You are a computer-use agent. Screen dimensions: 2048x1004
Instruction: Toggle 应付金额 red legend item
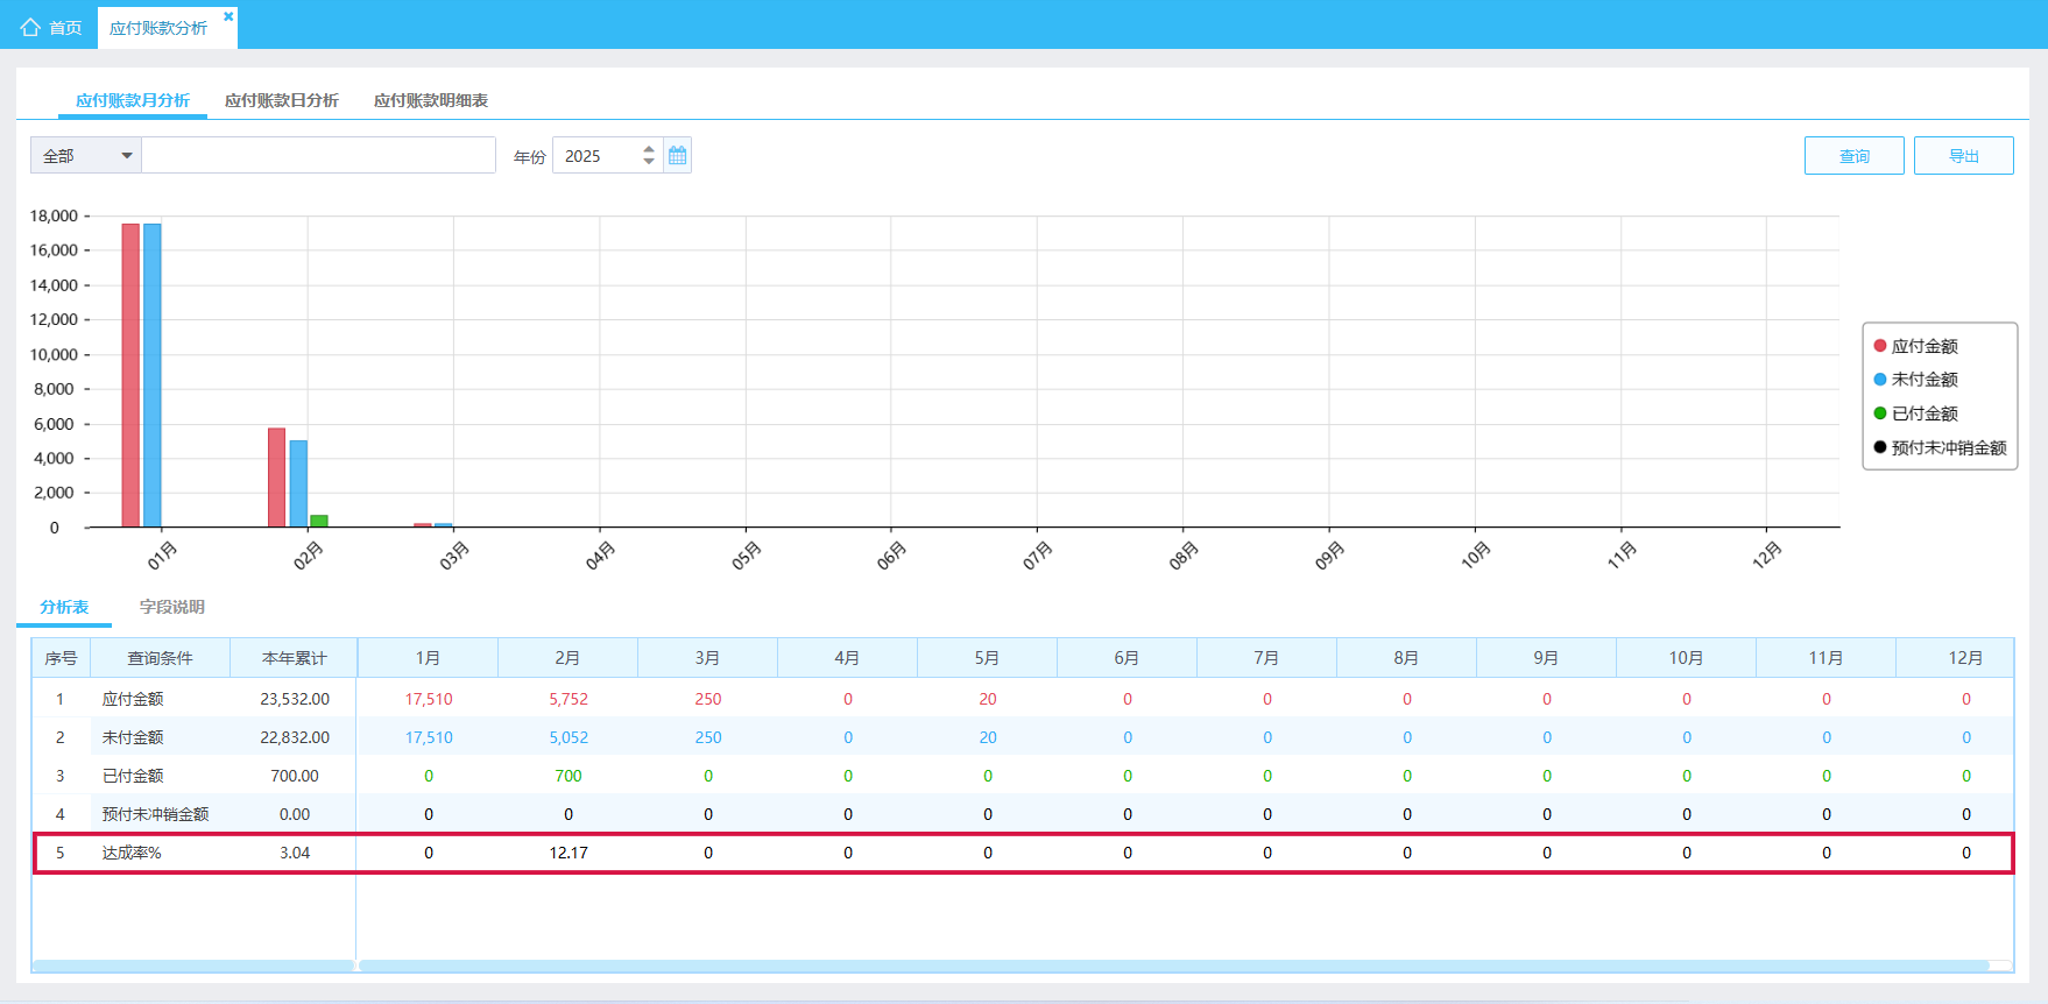1915,346
